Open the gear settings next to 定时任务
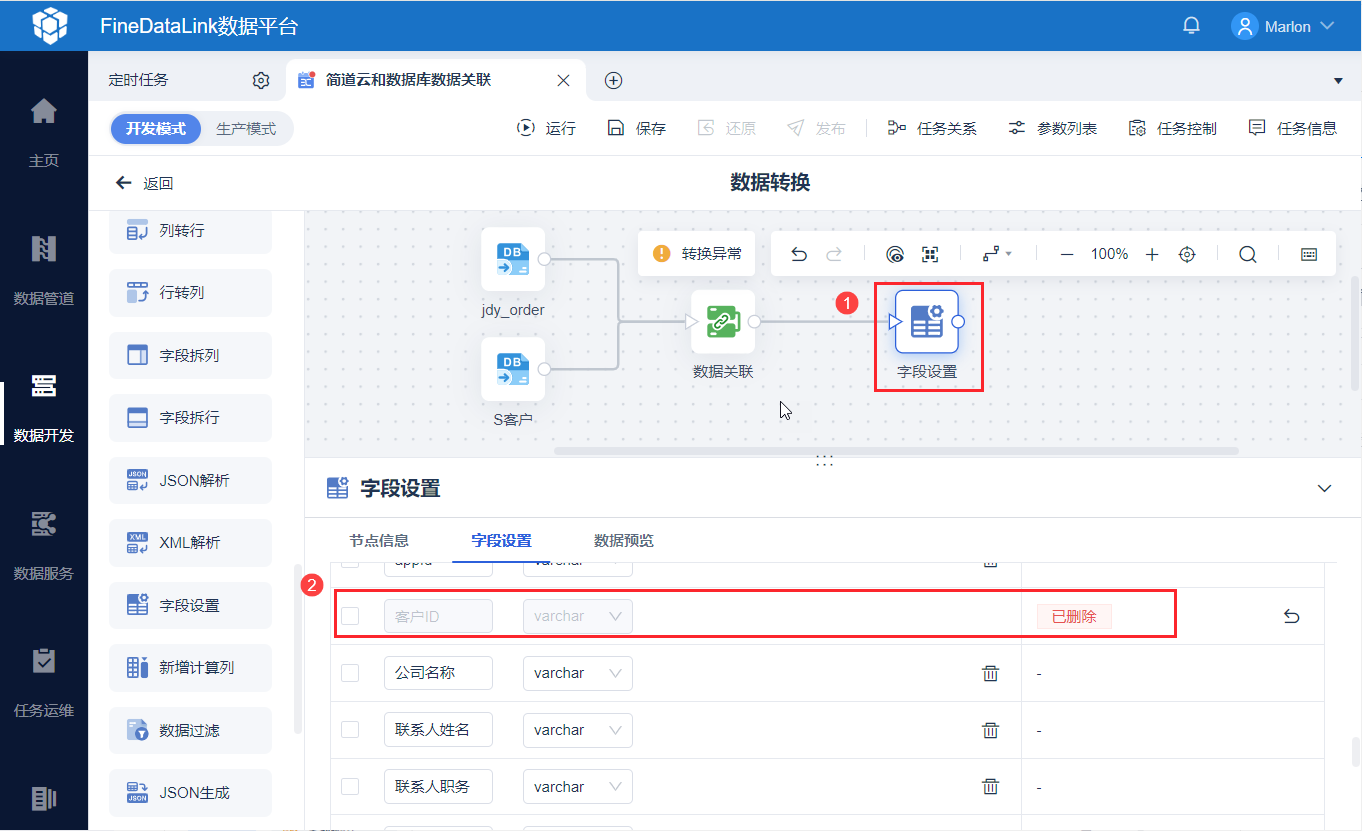1362x831 pixels. point(261,80)
